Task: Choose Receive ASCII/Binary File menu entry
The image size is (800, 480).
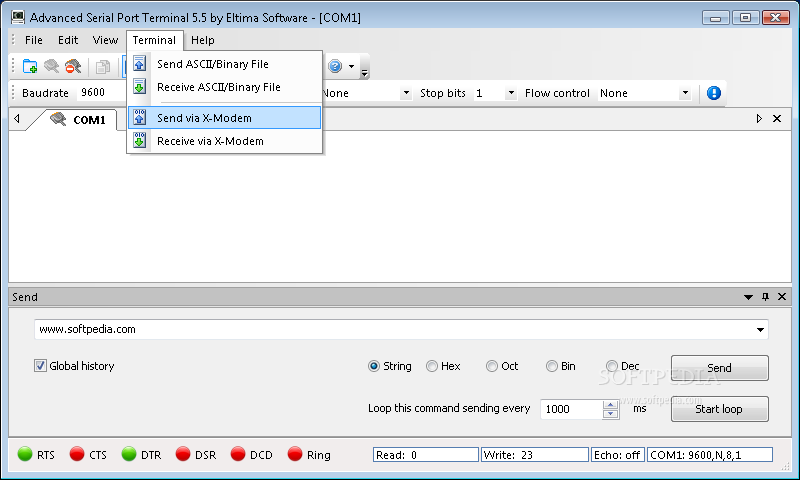Action: point(225,87)
